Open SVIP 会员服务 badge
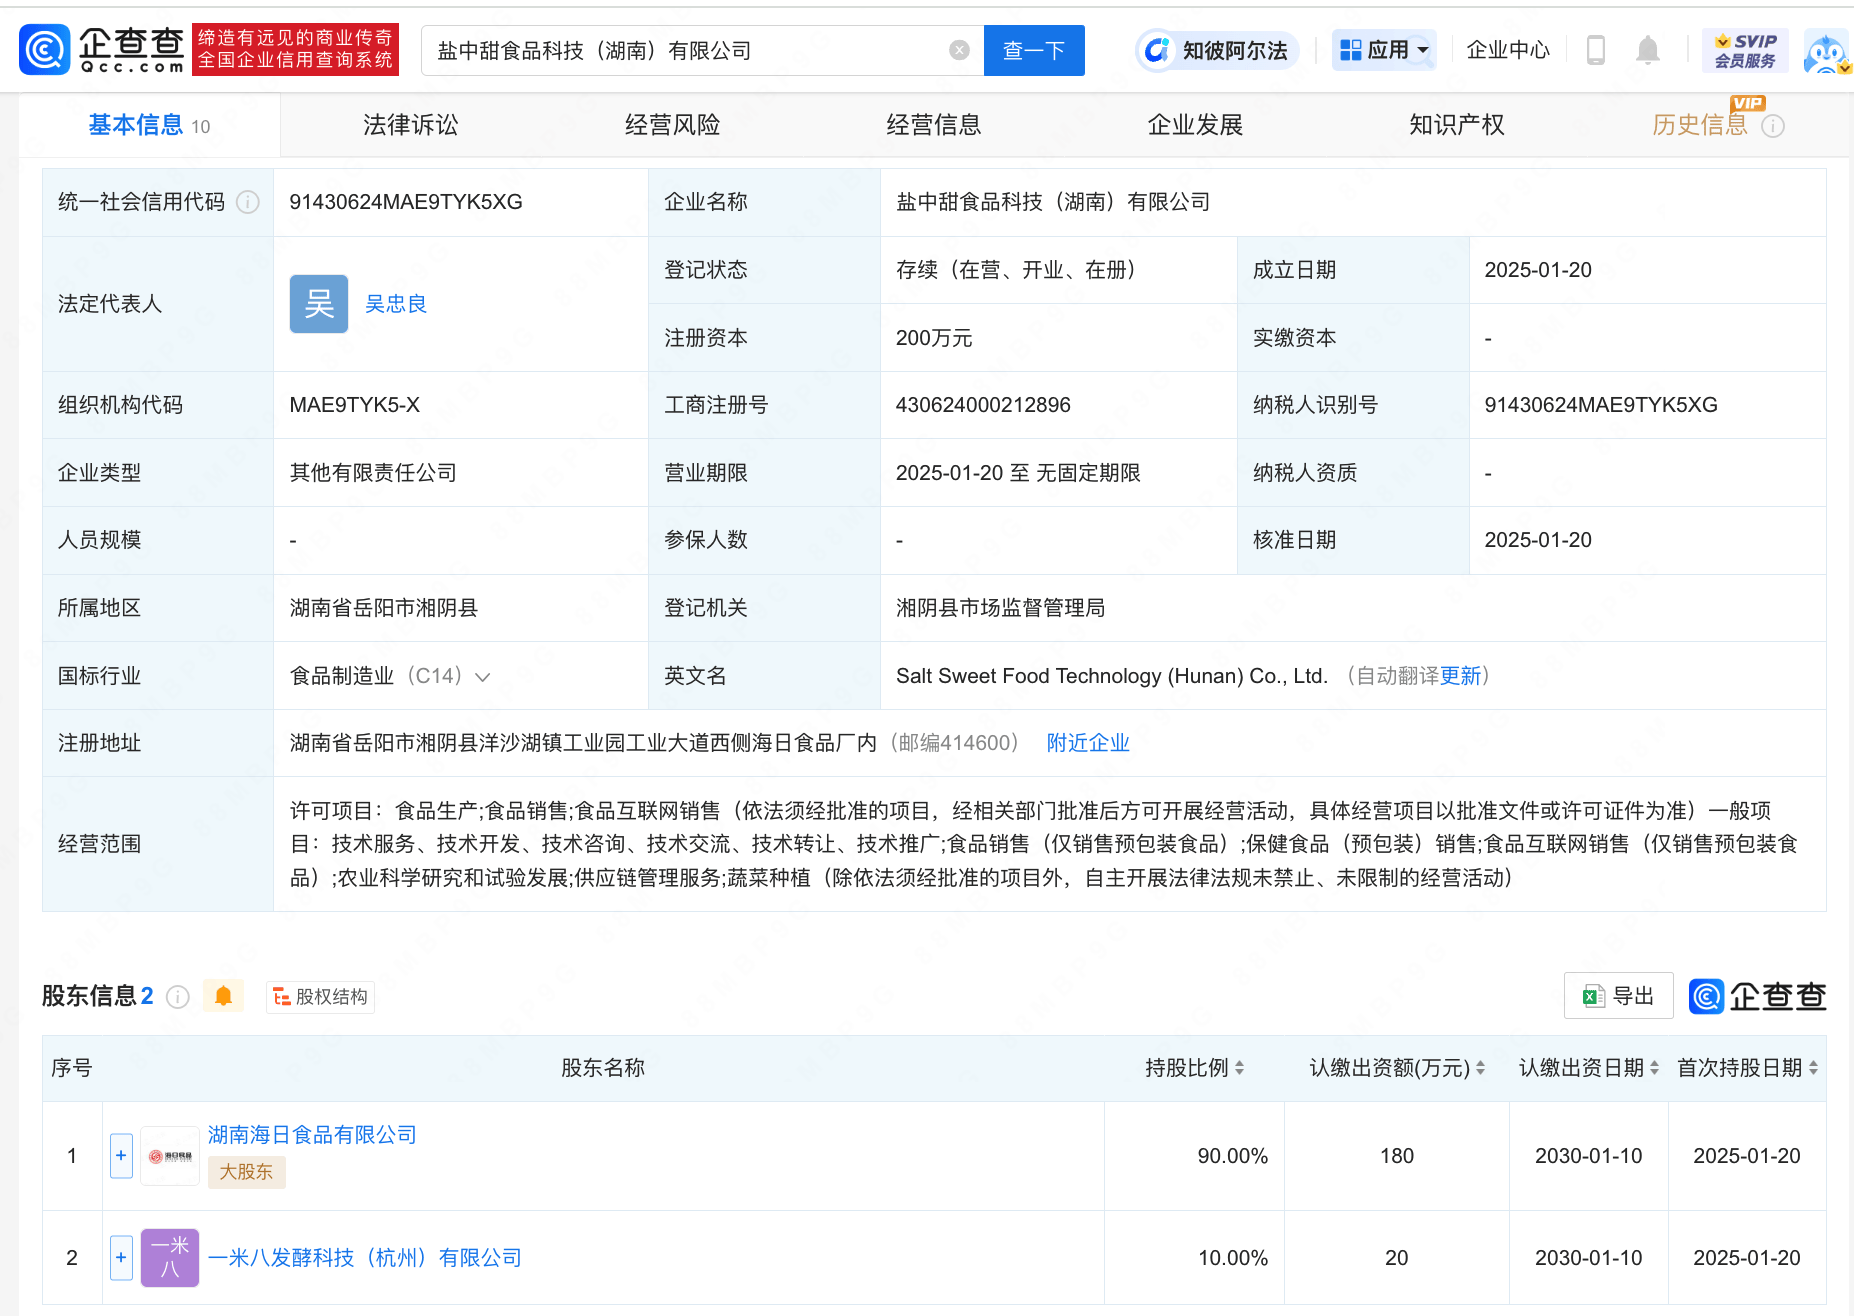Screen dimensions: 1854x1316 [x=1745, y=50]
